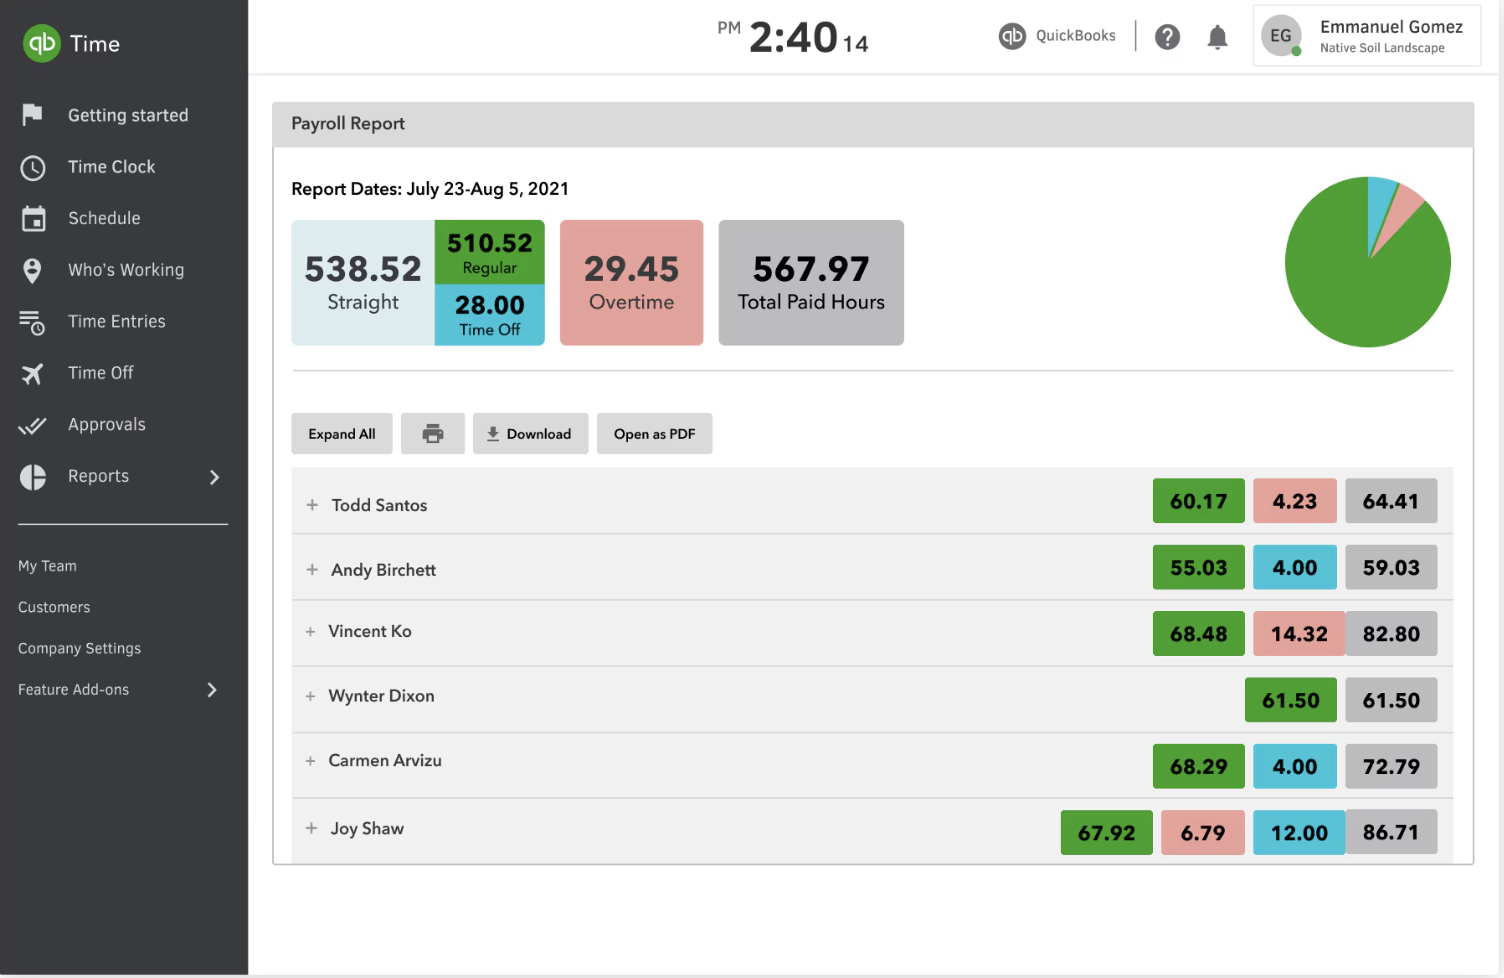Click the Approvals double-checkmark icon

(x=33, y=424)
